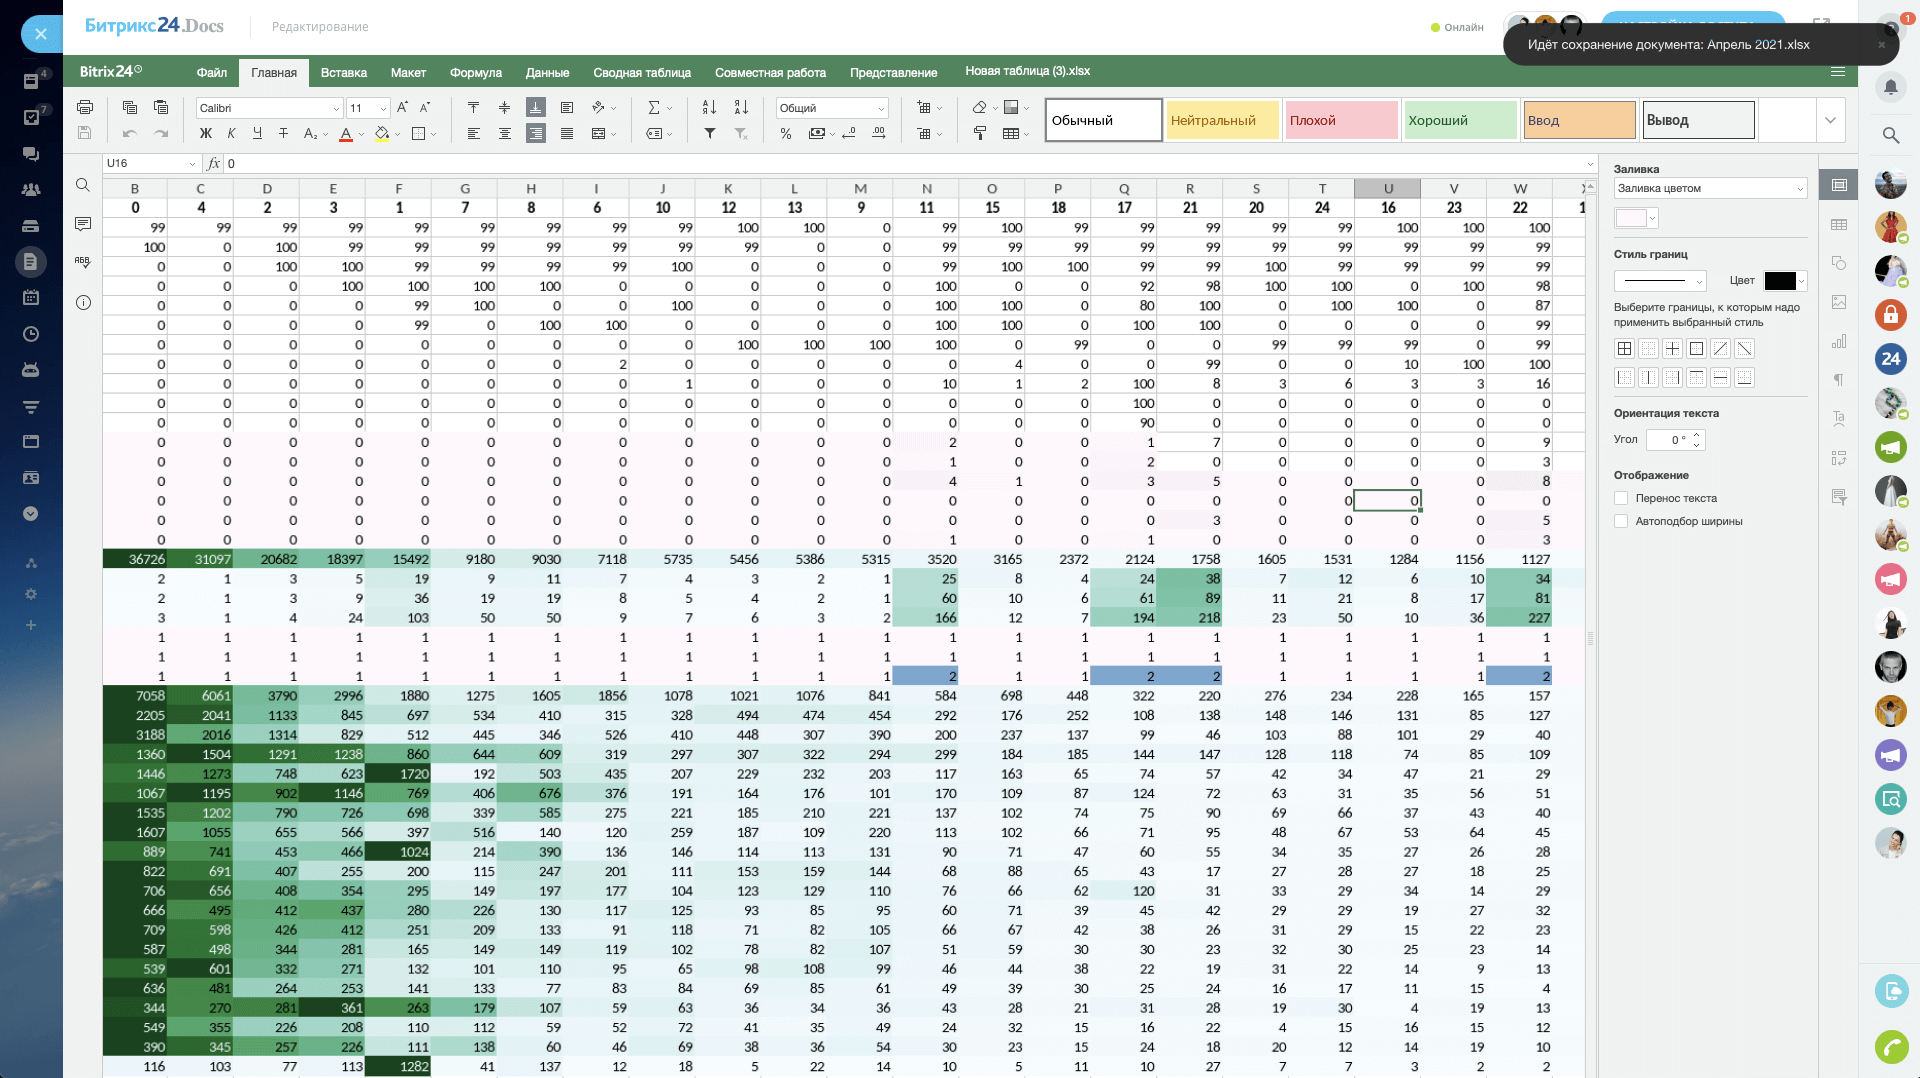
Task: Toggle bold formatting (Ж)
Action: [206, 133]
